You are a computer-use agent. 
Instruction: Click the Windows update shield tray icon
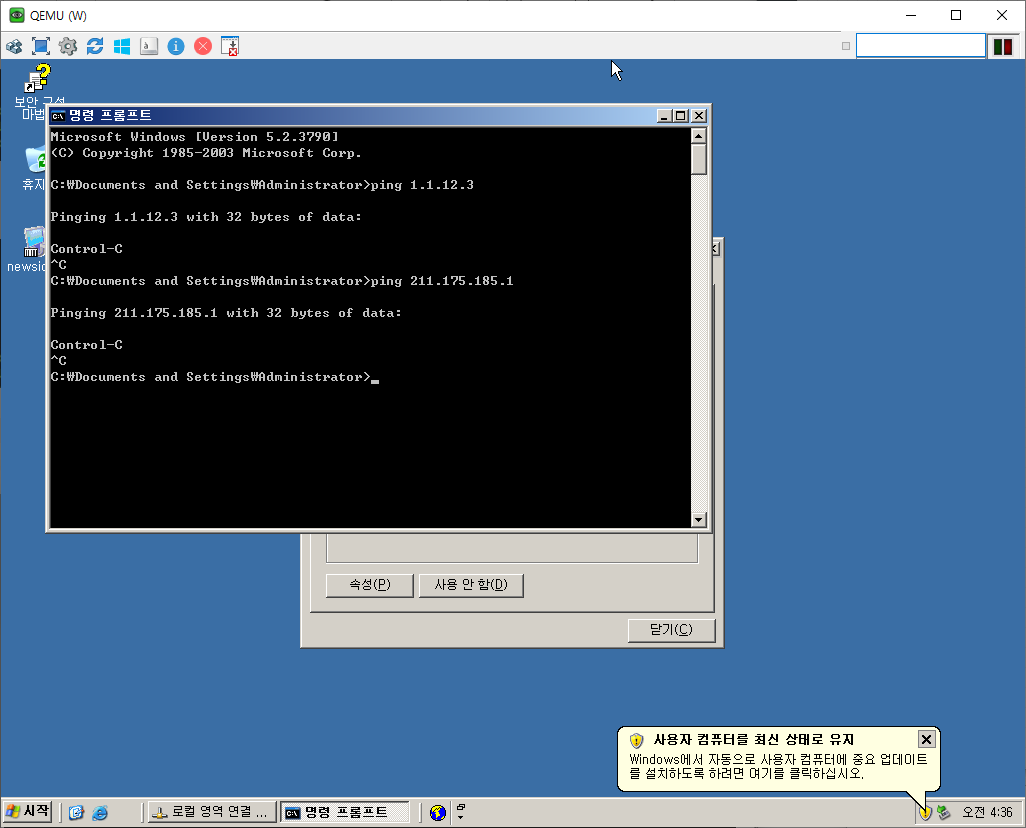pyautogui.click(x=925, y=814)
